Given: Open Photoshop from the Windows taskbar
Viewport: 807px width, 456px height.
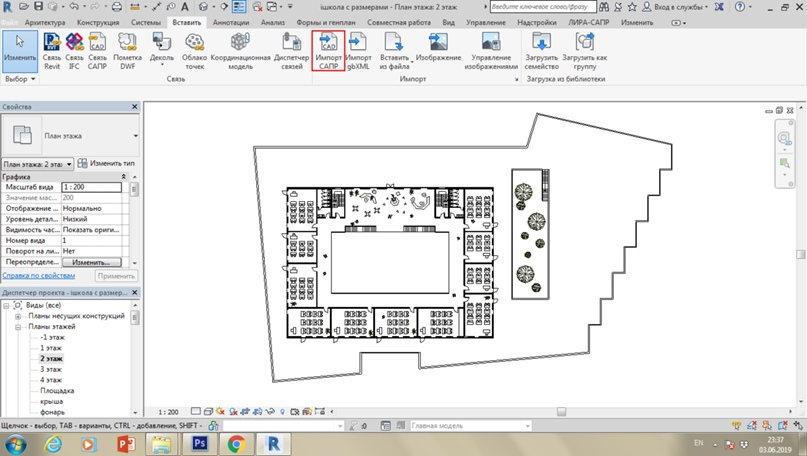Looking at the screenshot, I should [x=199, y=443].
